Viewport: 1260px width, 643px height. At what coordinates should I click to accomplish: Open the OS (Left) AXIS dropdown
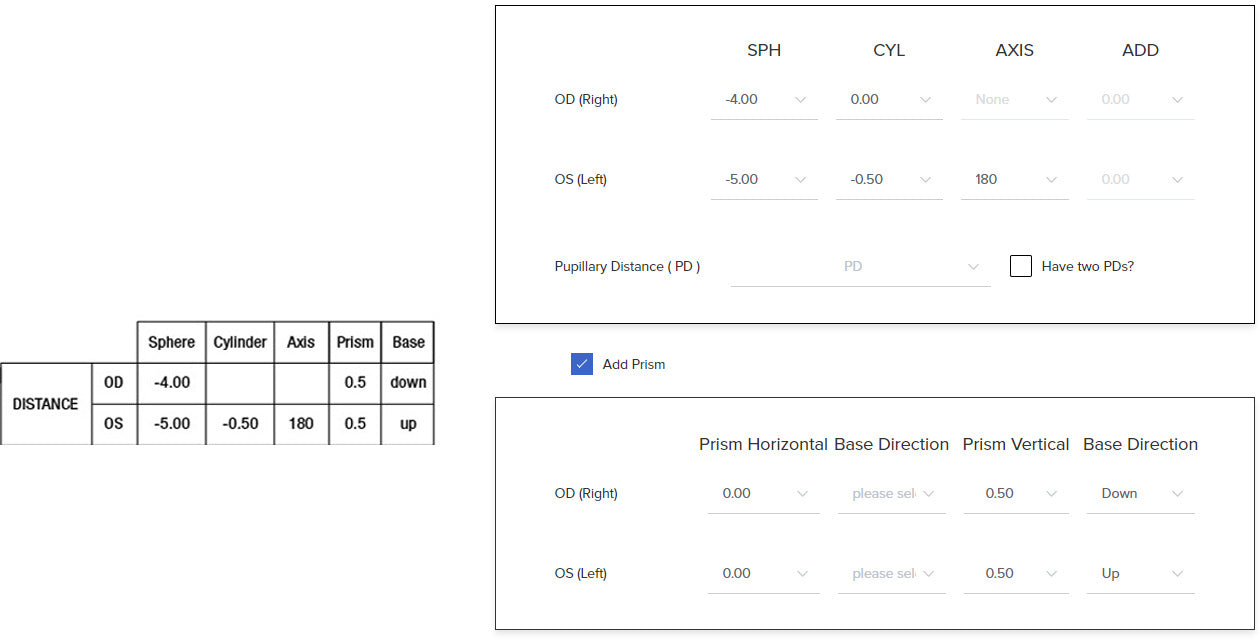pos(1014,180)
